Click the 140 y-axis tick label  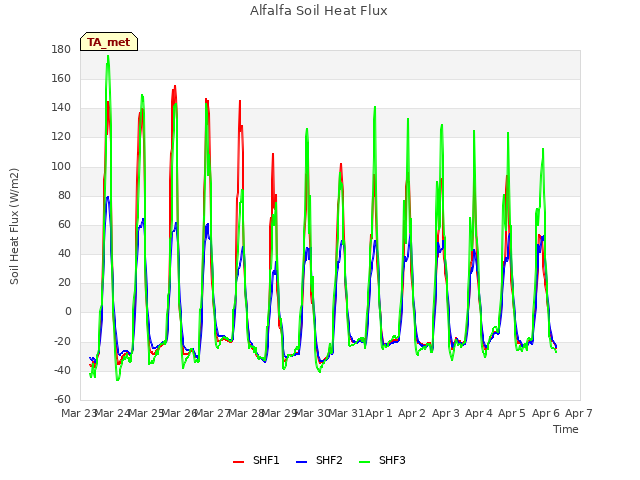pos(61,108)
